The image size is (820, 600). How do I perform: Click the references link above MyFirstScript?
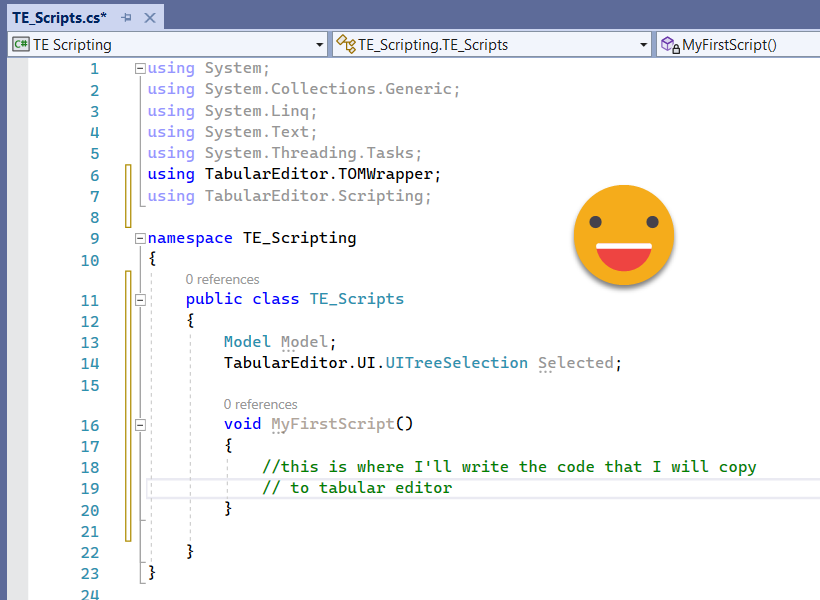click(x=260, y=405)
